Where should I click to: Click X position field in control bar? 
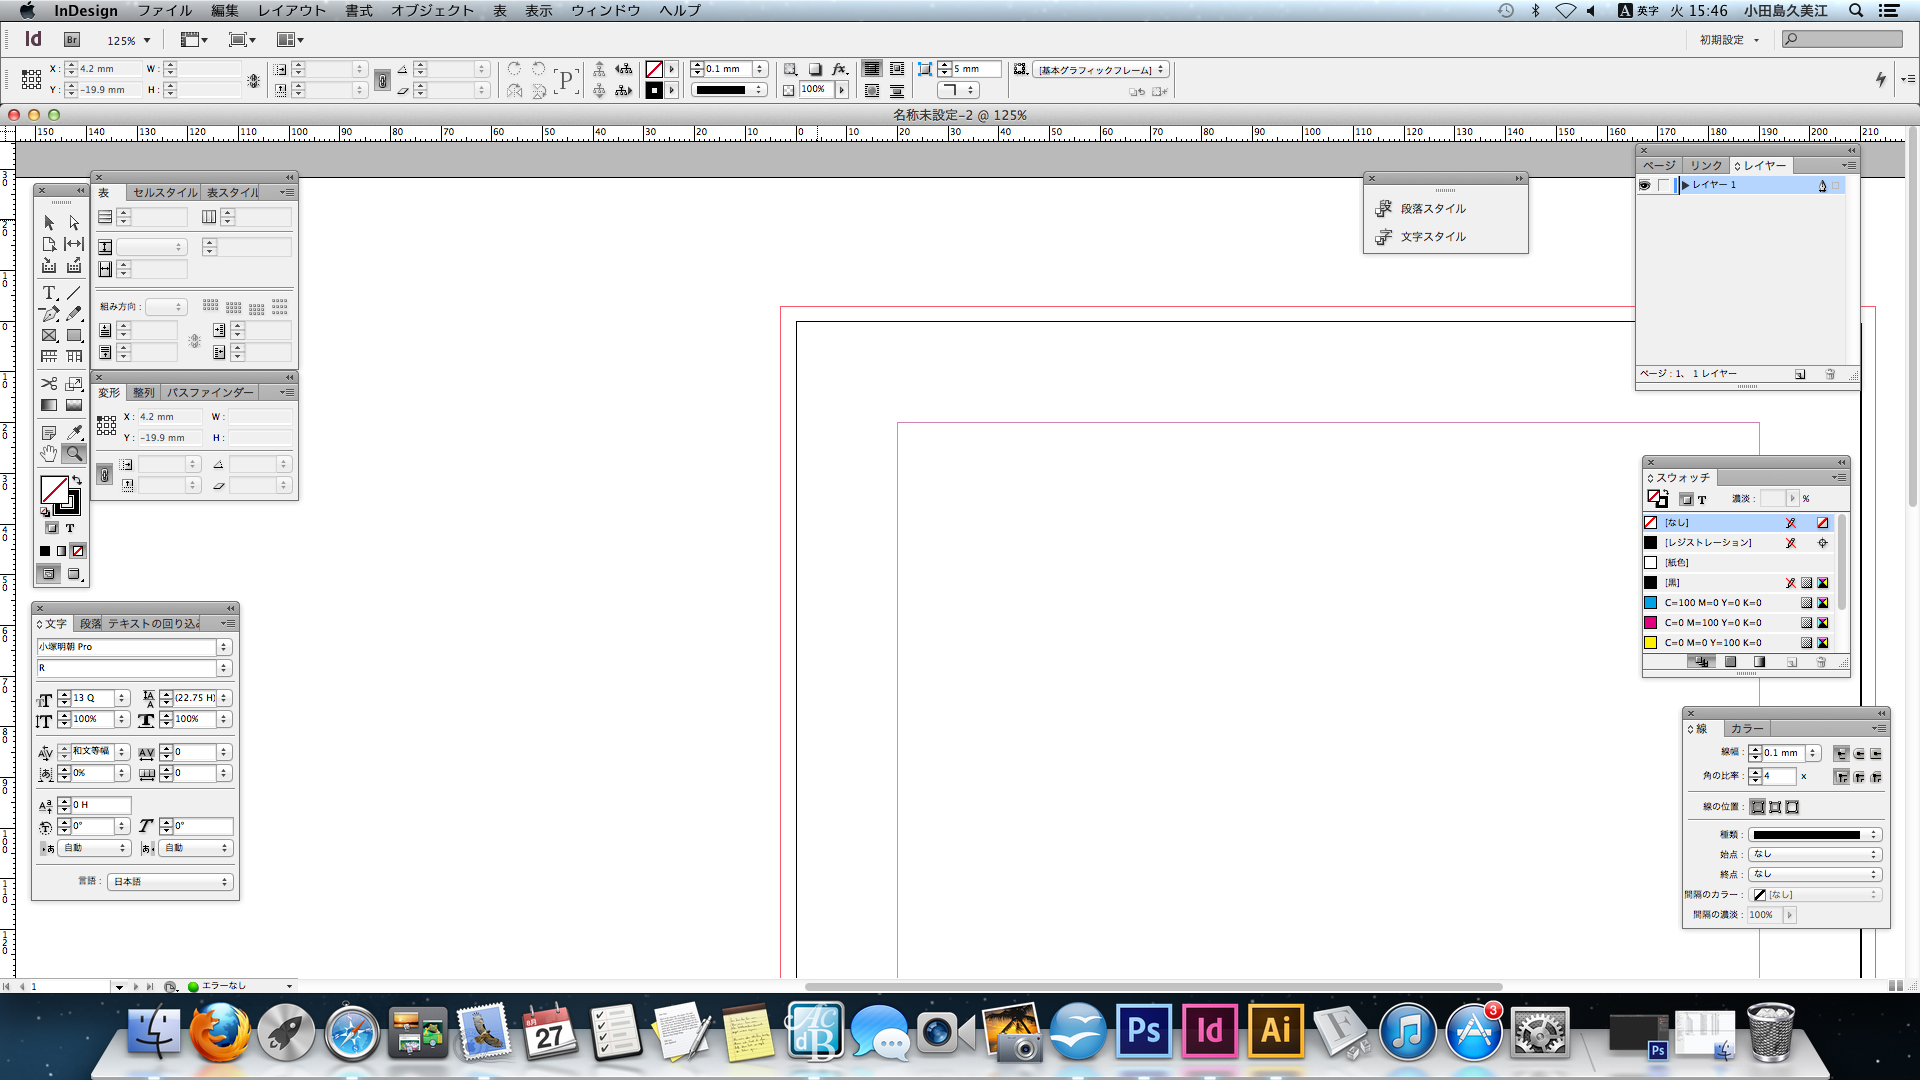pos(108,69)
